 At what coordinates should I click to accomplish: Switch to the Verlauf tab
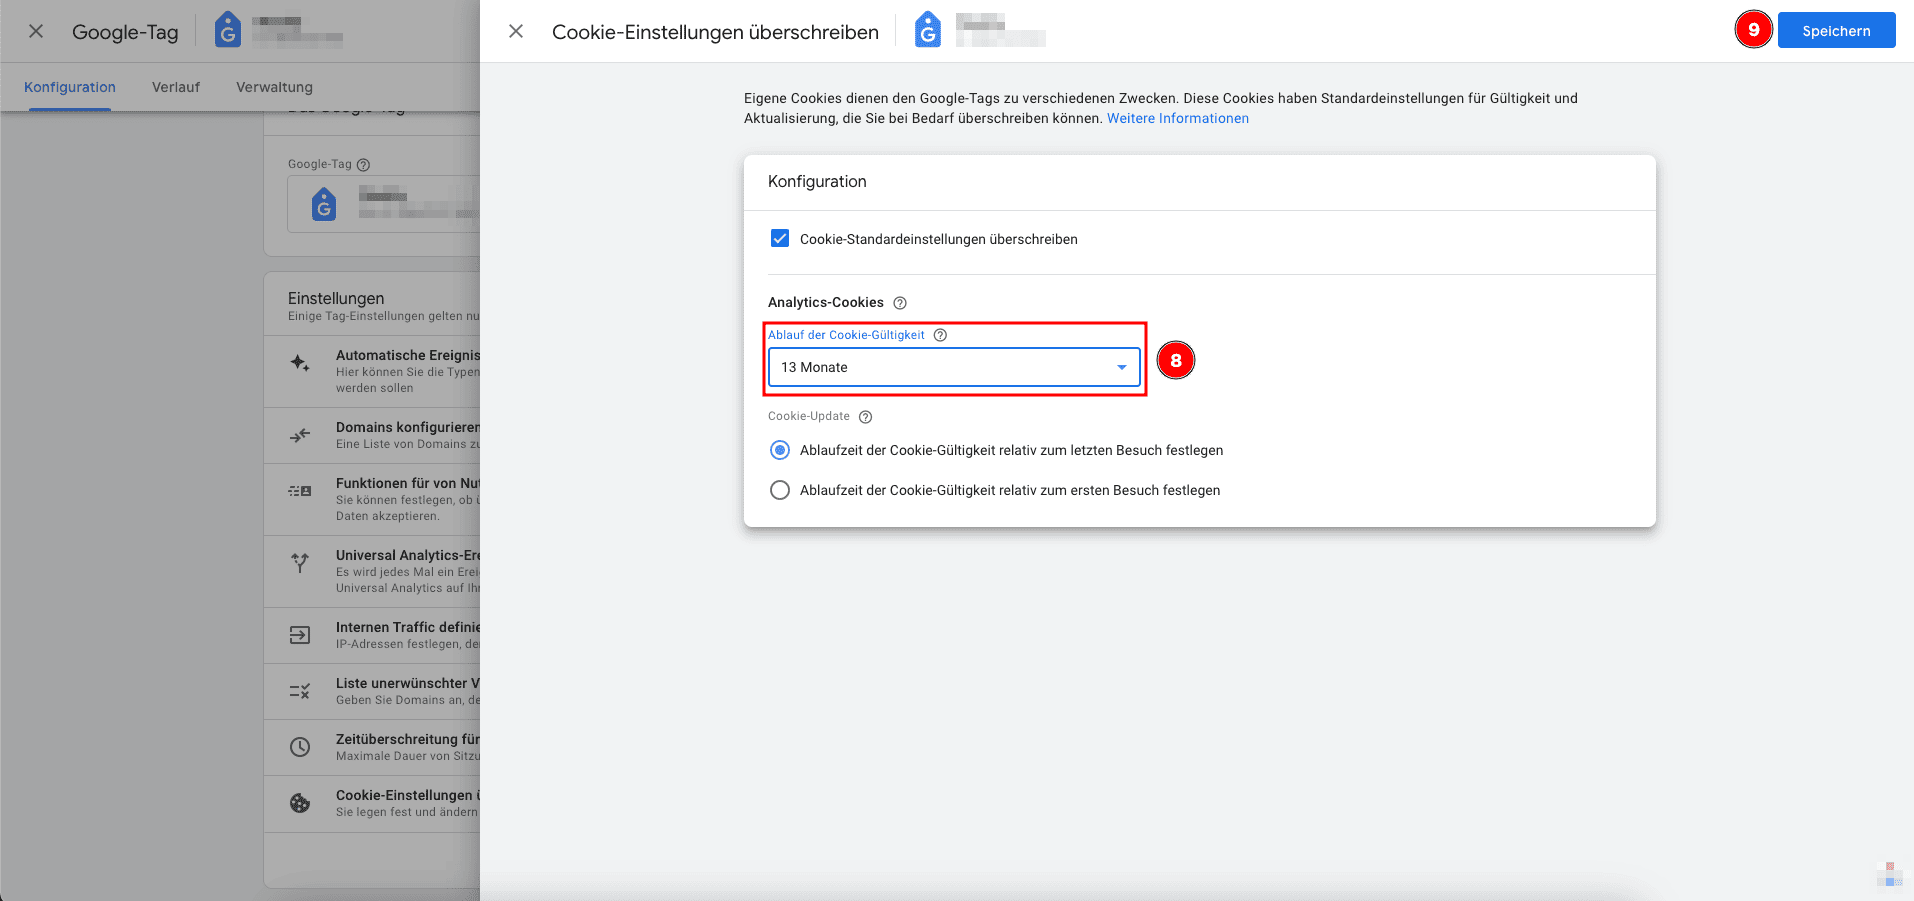point(176,87)
